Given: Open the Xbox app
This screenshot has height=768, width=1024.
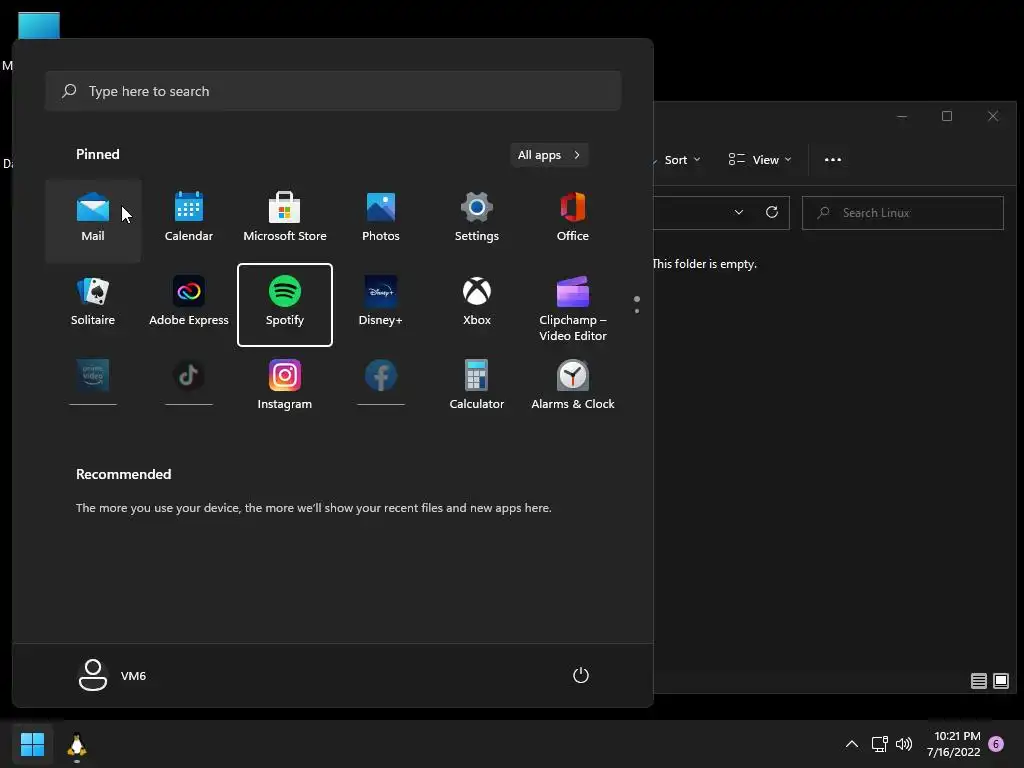Looking at the screenshot, I should (477, 305).
